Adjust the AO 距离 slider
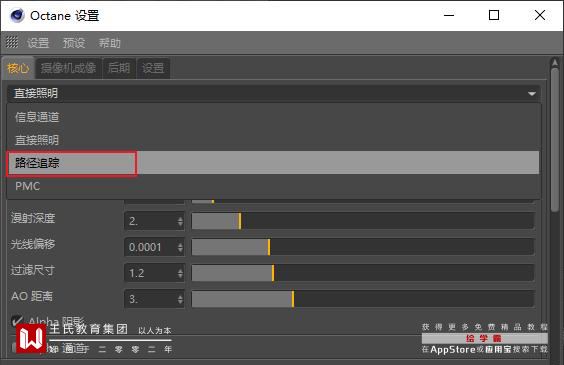Screen dimensions: 564x365 363,299
